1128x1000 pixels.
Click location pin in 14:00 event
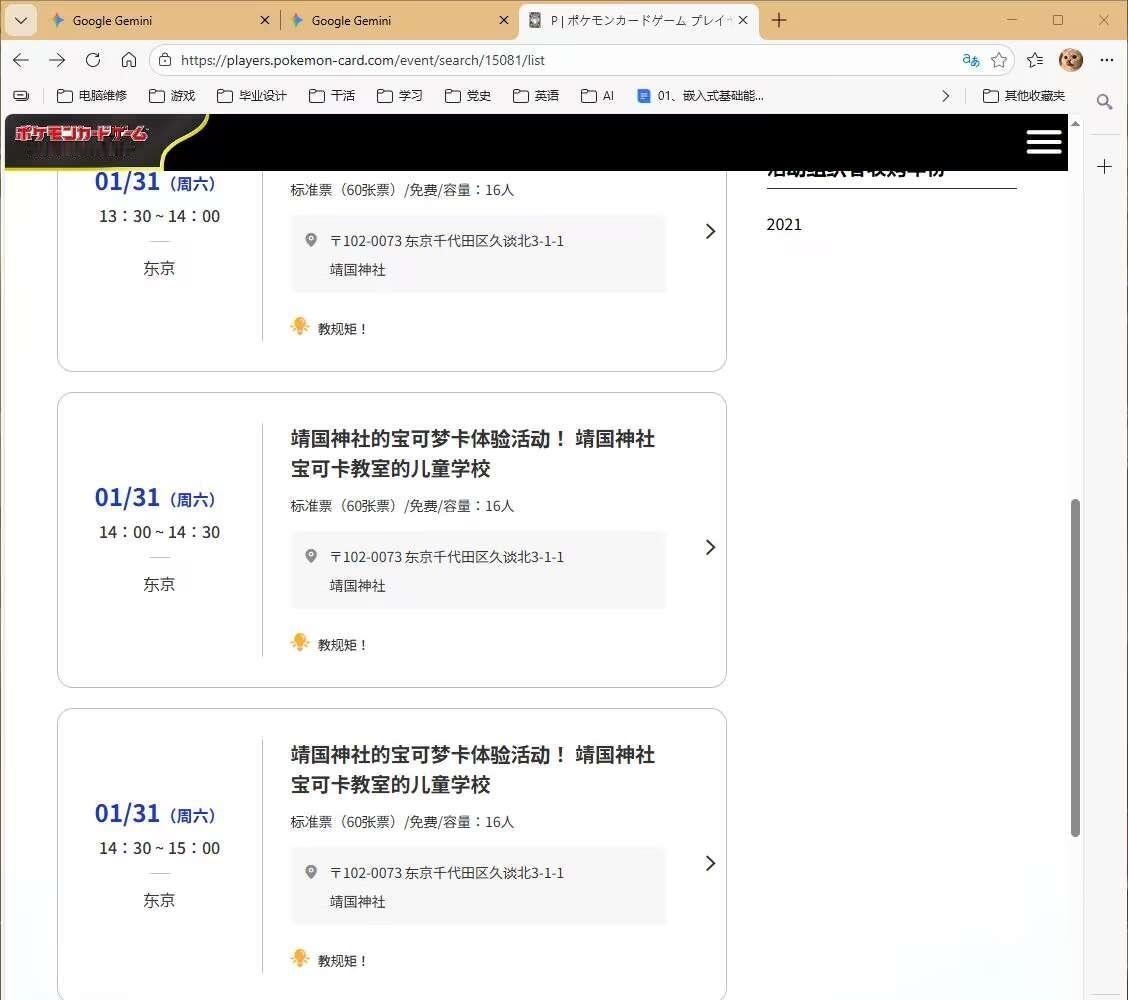[311, 555]
